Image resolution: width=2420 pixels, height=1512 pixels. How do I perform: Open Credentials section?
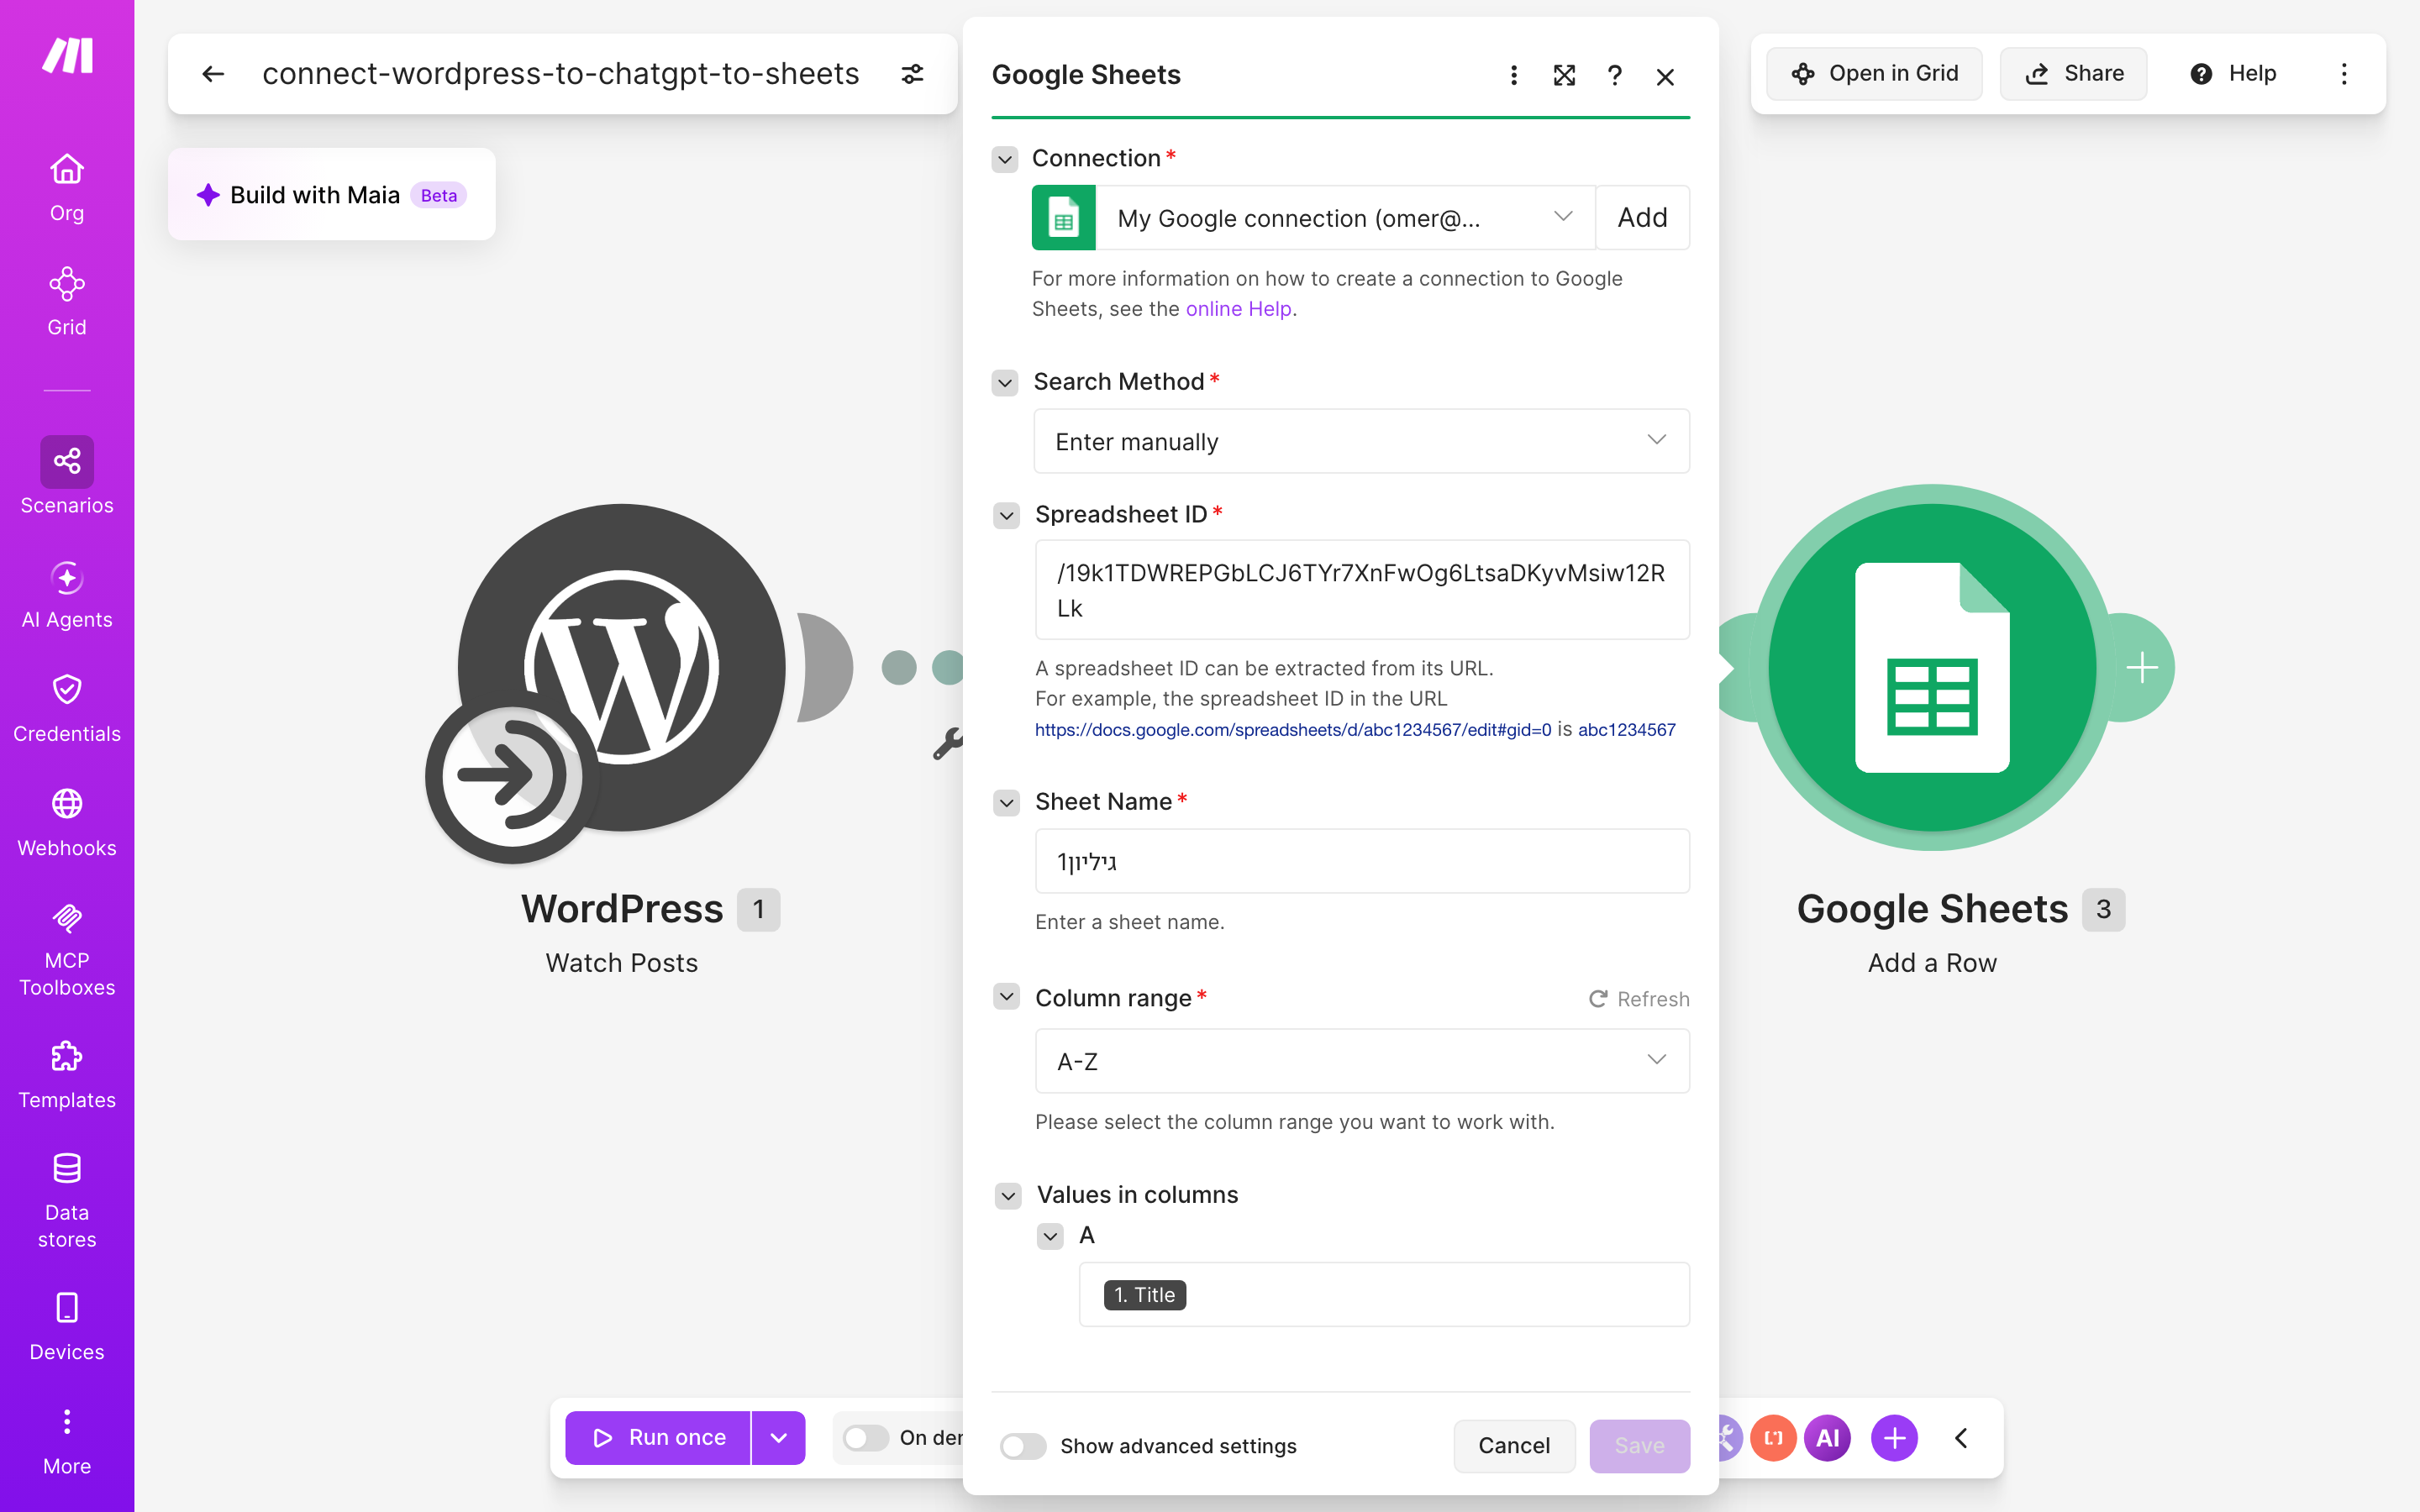[67, 709]
